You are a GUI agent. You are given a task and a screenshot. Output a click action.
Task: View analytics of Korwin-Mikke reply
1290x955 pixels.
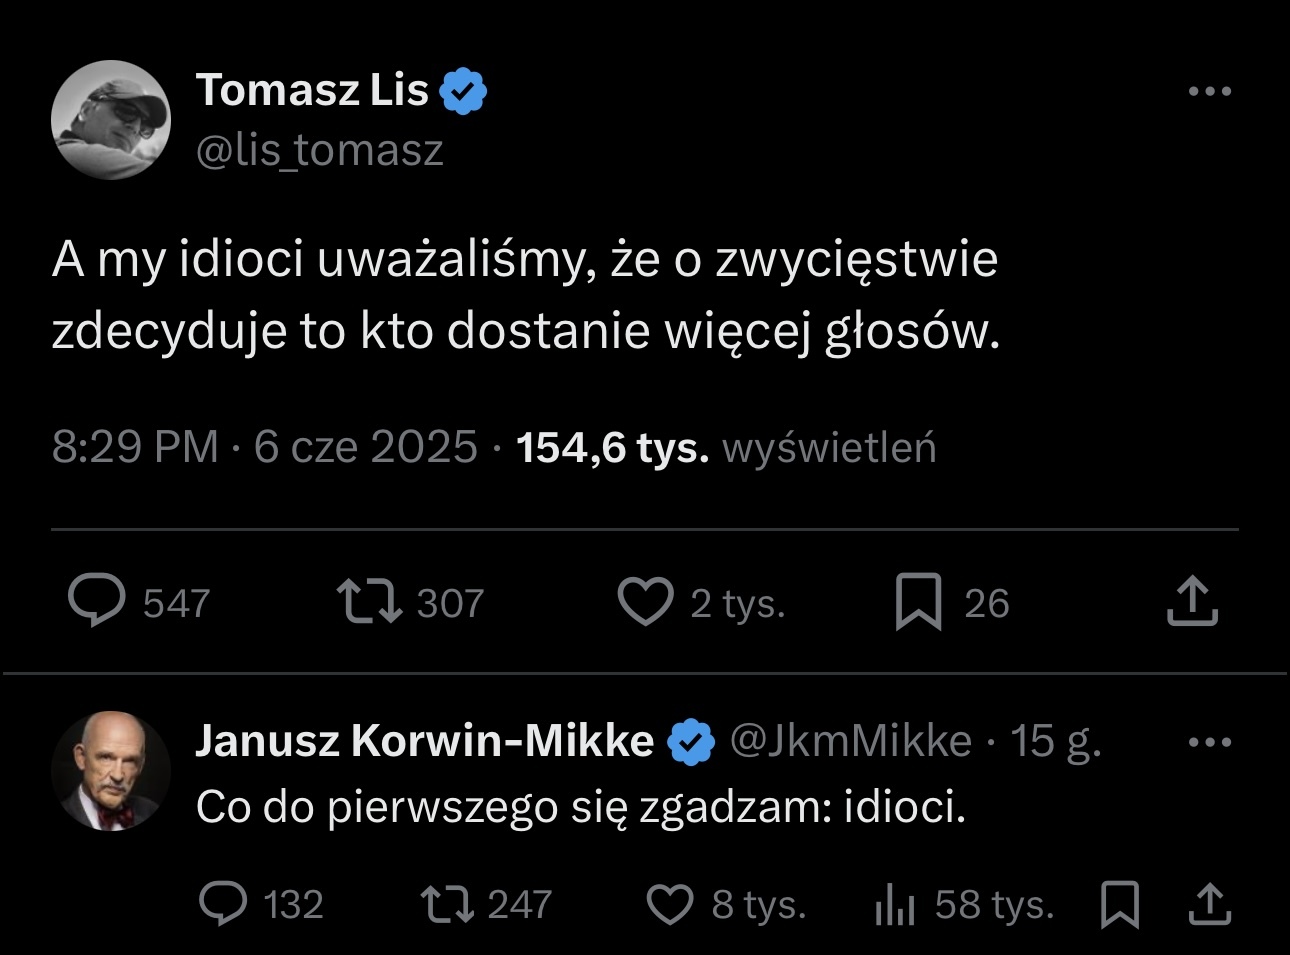[895, 905]
